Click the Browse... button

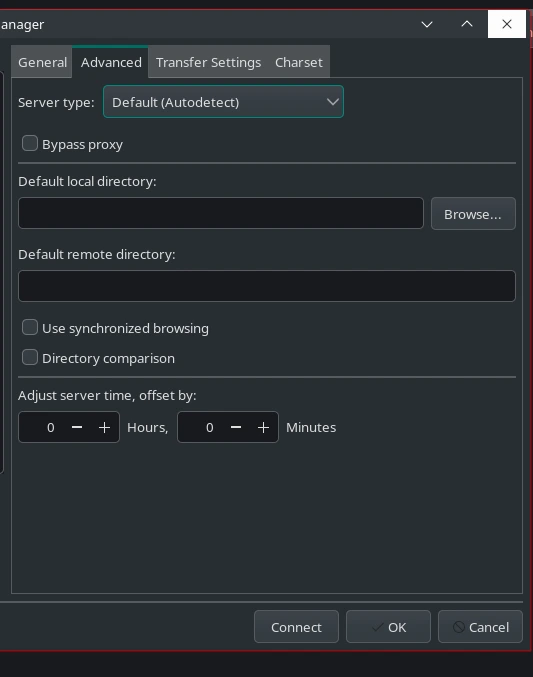[473, 214]
